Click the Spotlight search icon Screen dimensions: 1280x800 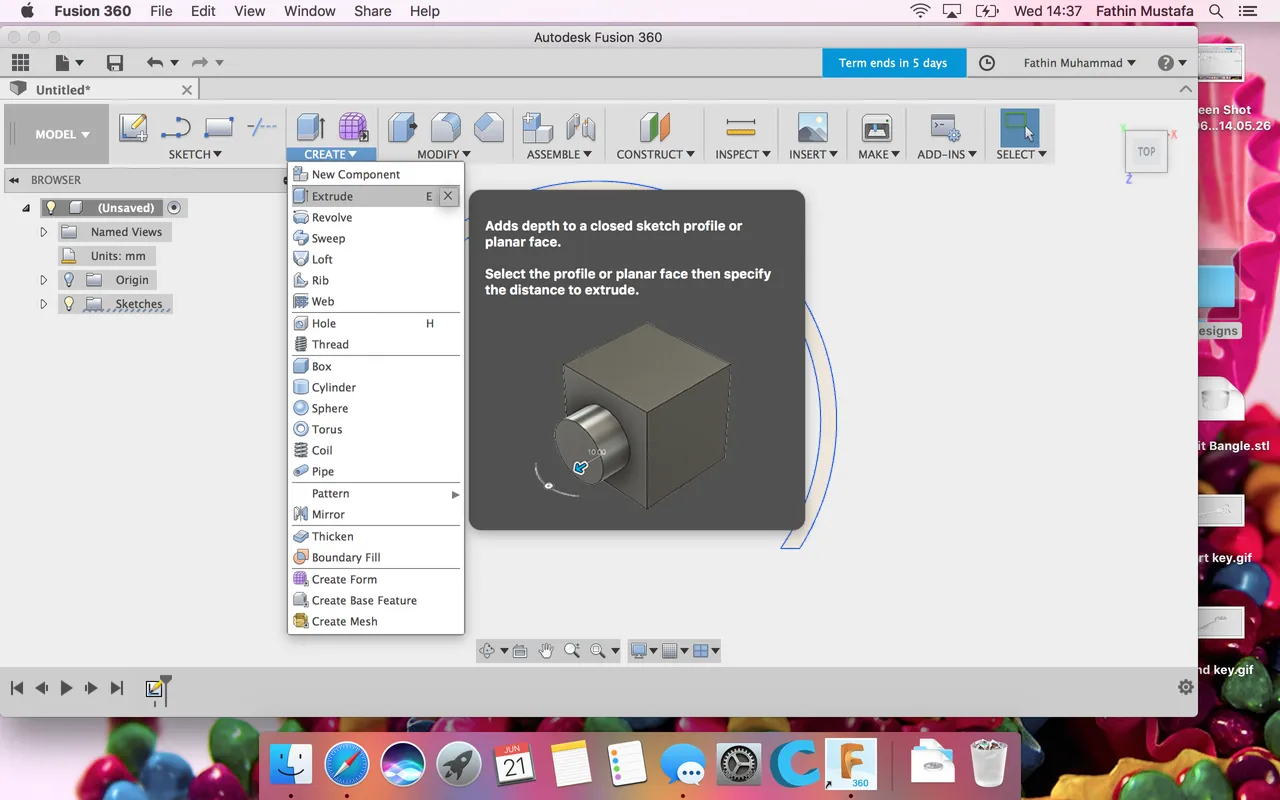tap(1216, 11)
